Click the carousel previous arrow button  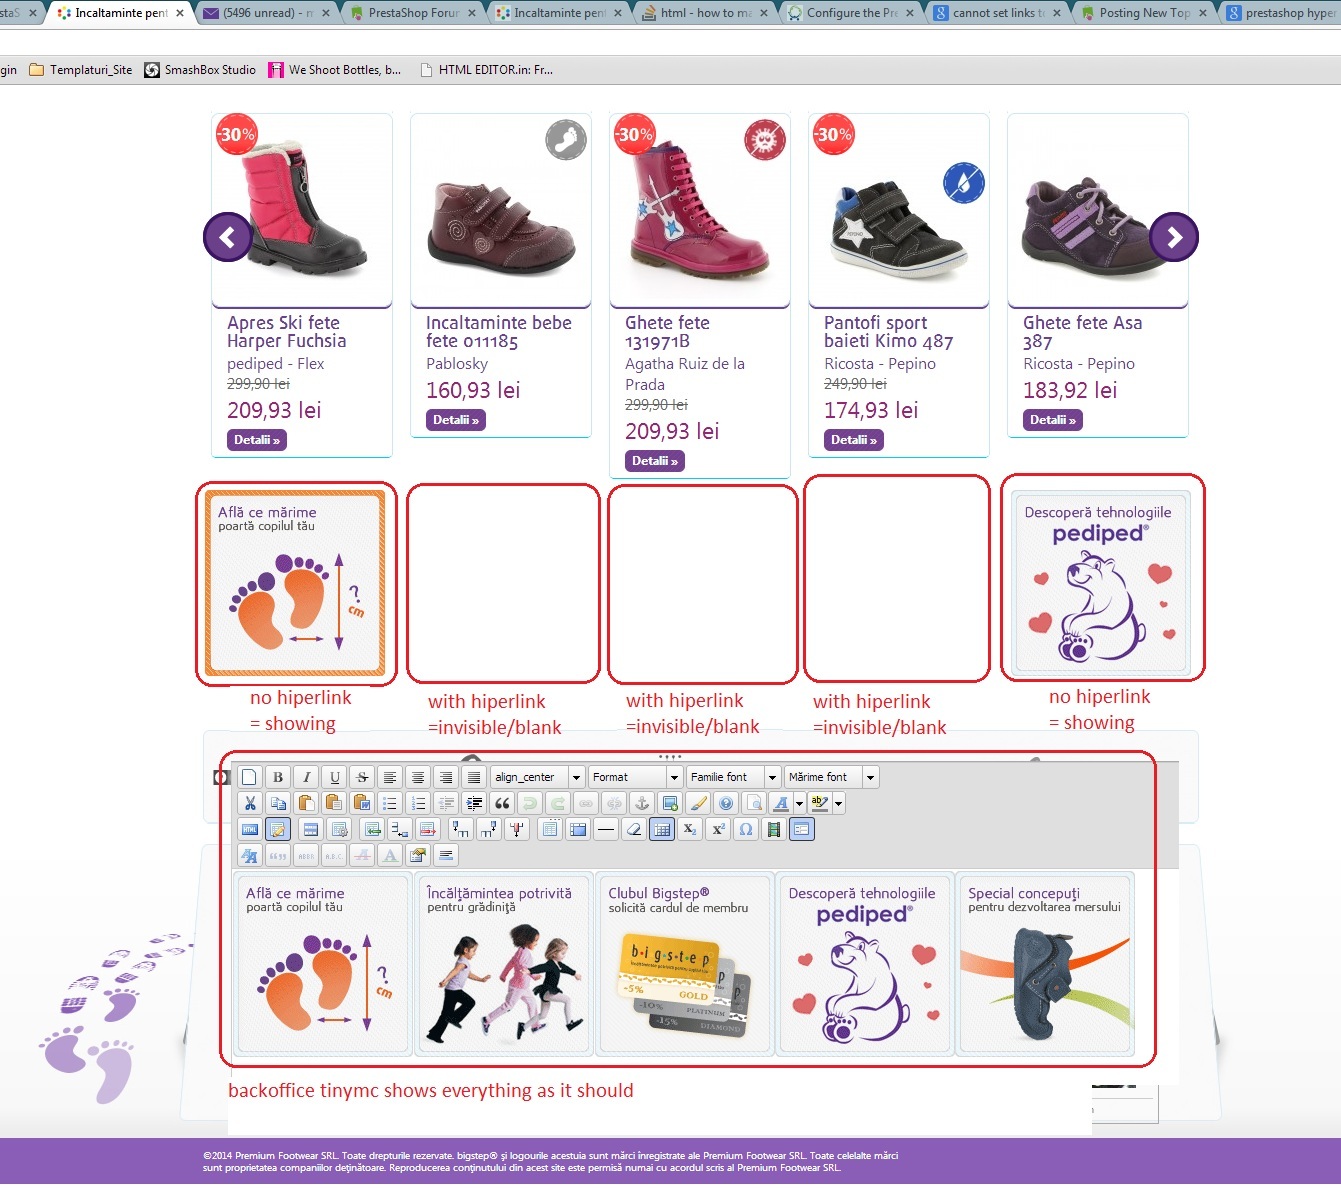click(228, 237)
